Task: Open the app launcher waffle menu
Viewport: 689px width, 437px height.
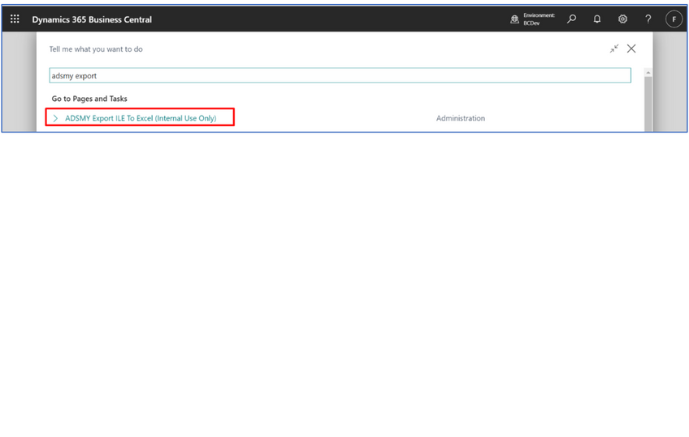Action: click(15, 19)
